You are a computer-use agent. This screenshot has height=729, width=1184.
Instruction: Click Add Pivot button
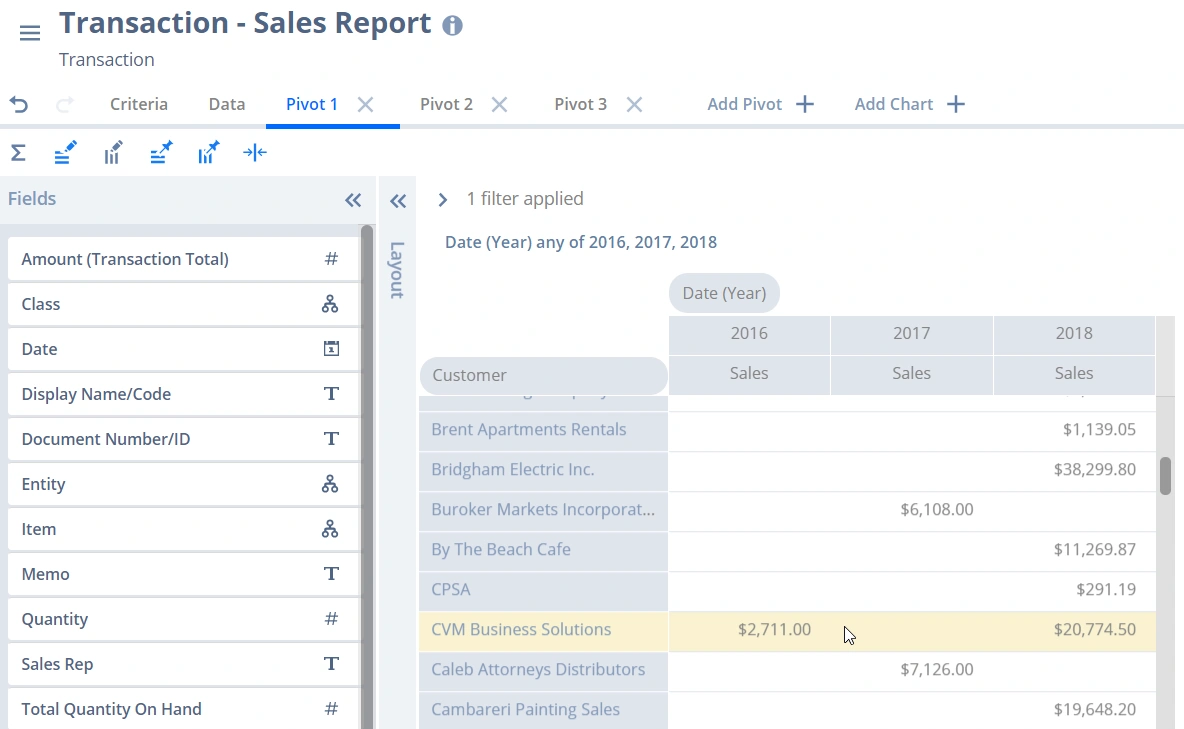[760, 104]
